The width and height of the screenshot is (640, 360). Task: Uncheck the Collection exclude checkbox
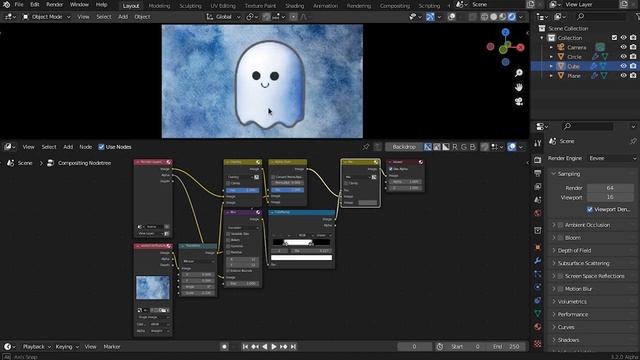(x=614, y=38)
